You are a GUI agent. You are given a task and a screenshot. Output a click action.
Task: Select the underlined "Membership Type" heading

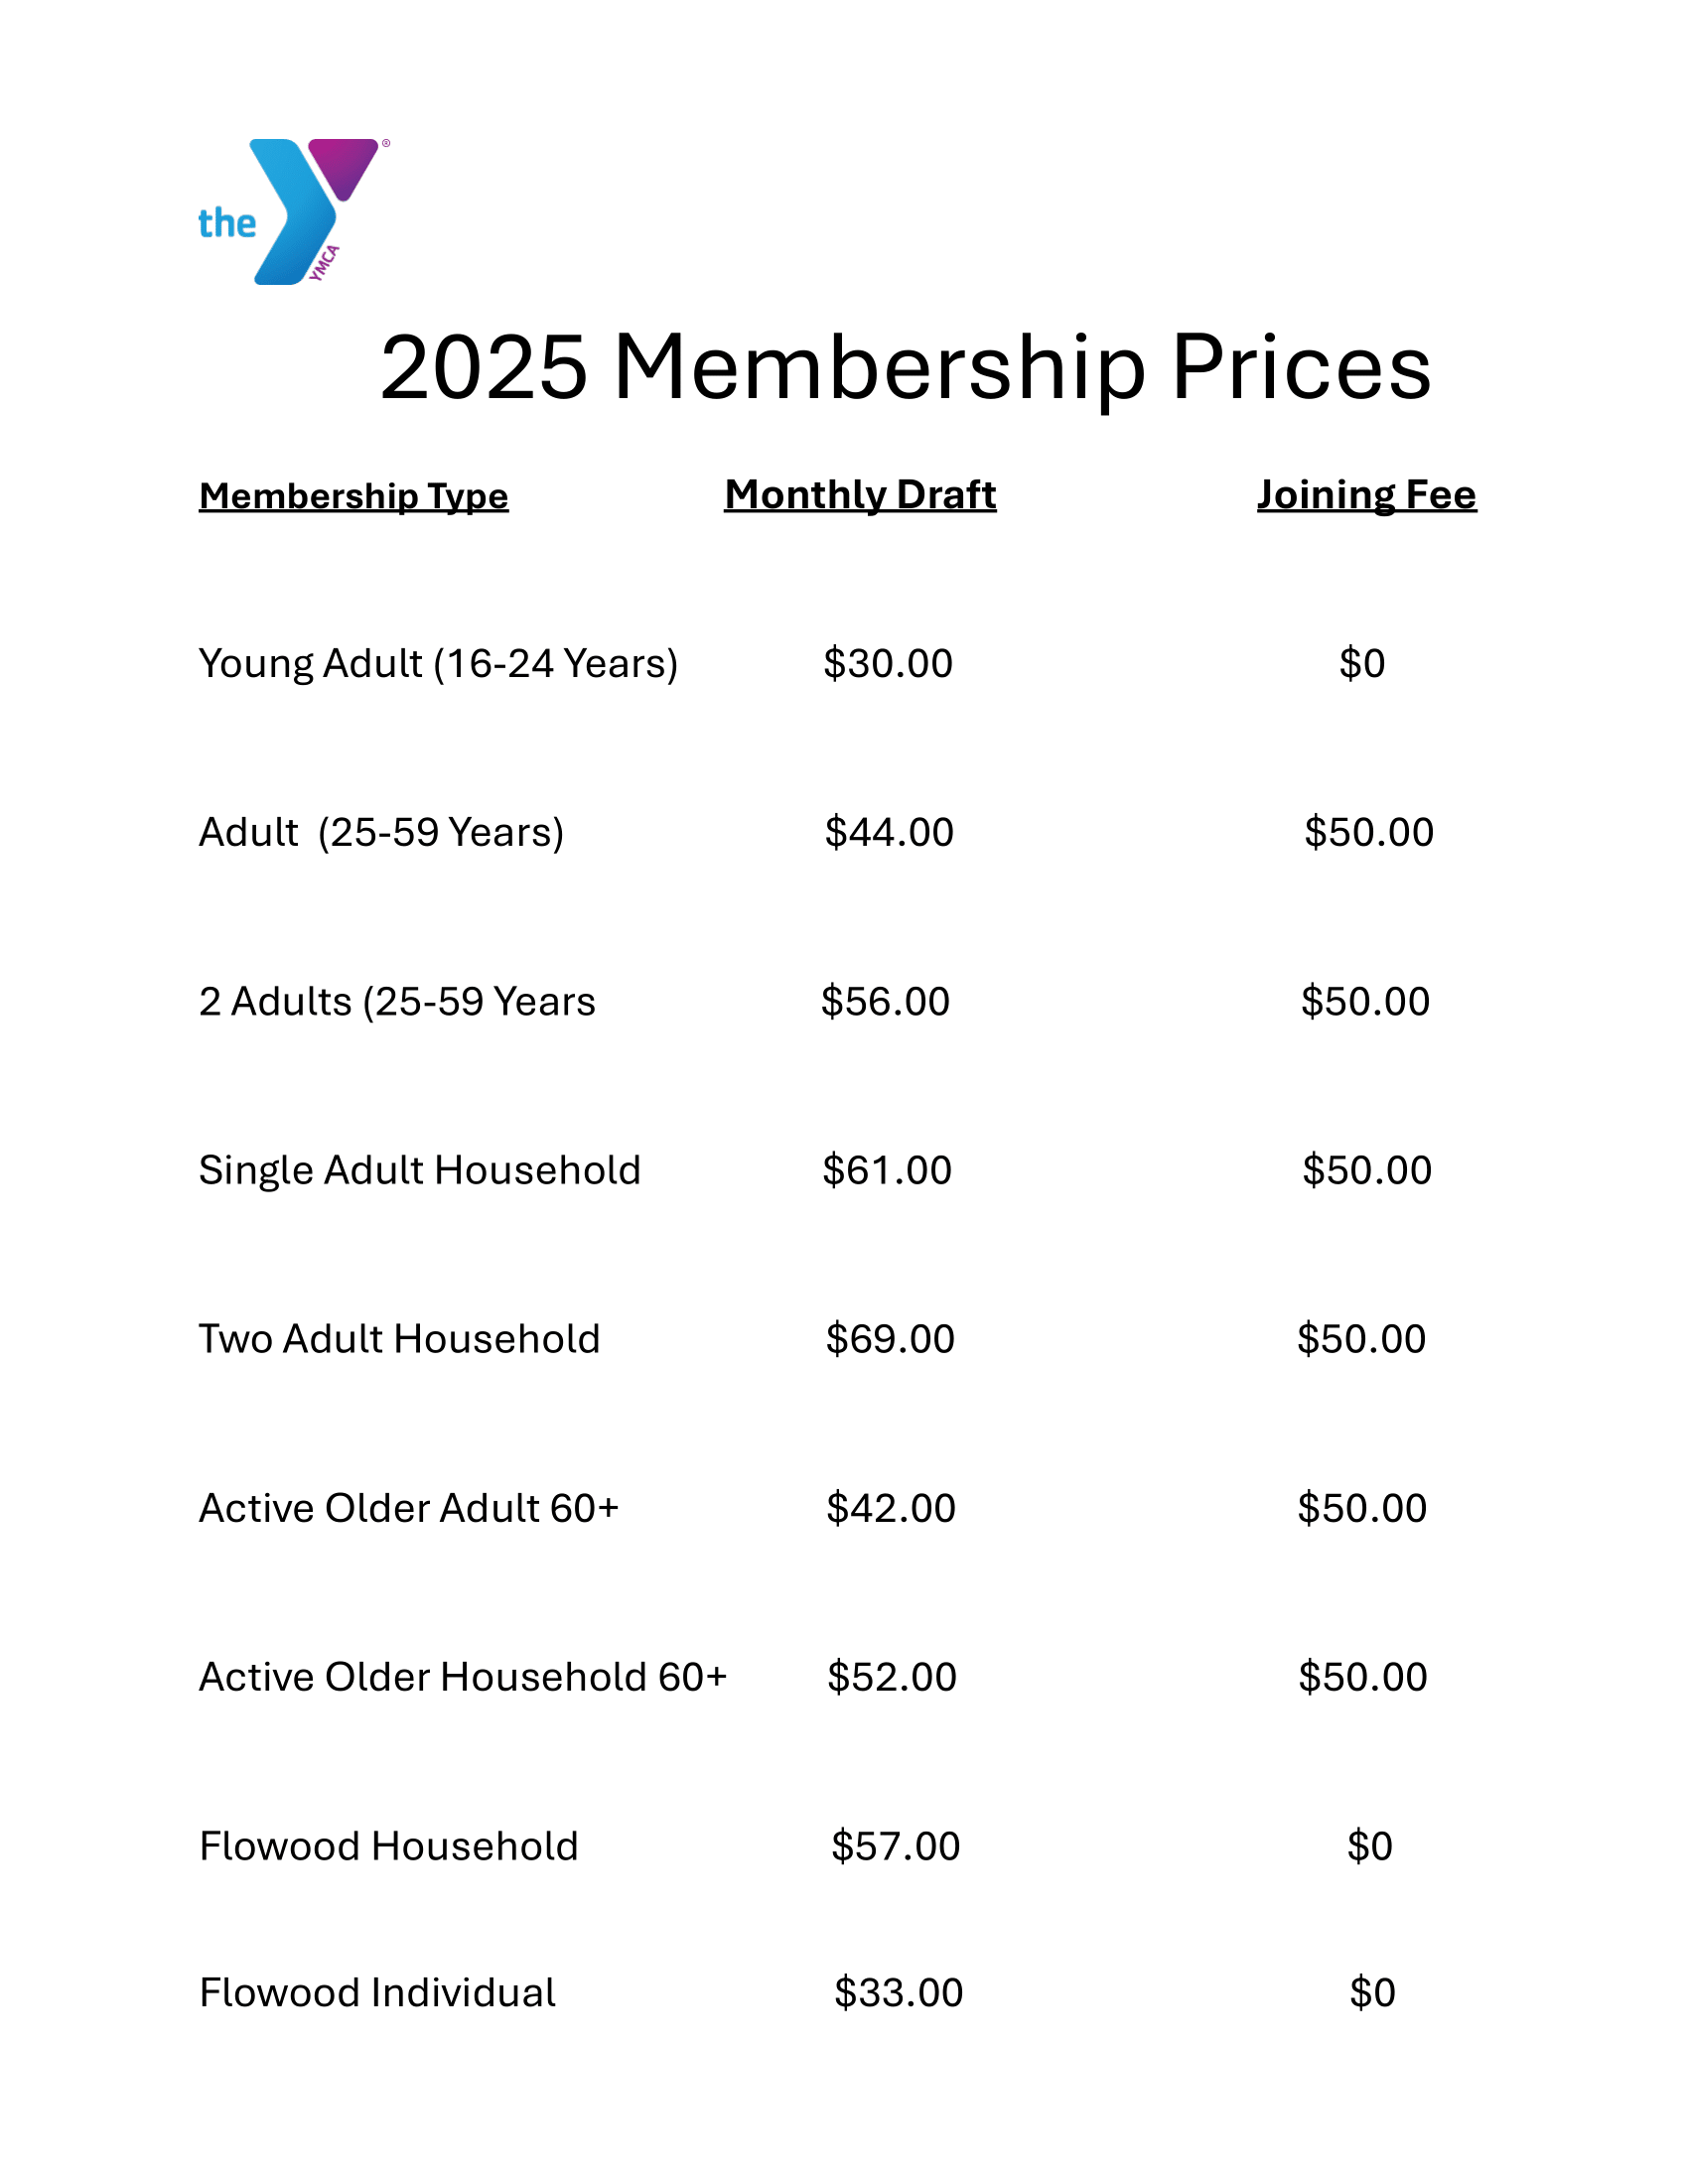353,496
